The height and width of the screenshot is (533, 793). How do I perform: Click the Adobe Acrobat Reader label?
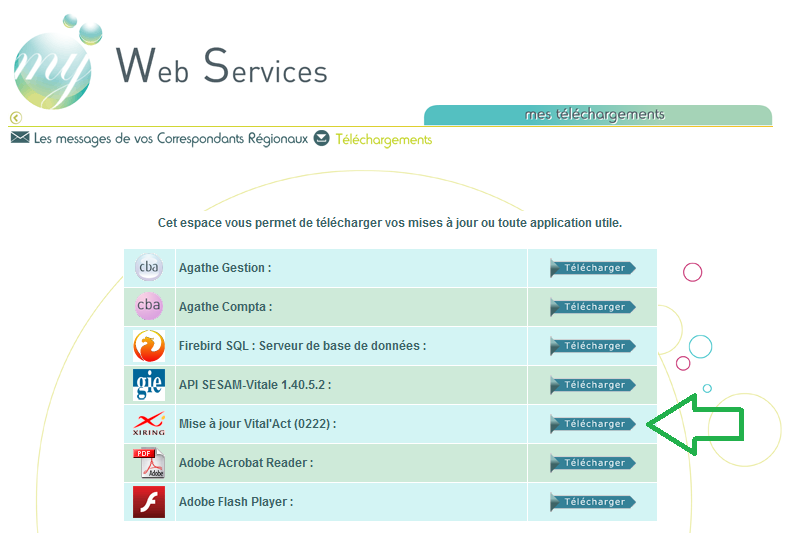pyautogui.click(x=246, y=462)
